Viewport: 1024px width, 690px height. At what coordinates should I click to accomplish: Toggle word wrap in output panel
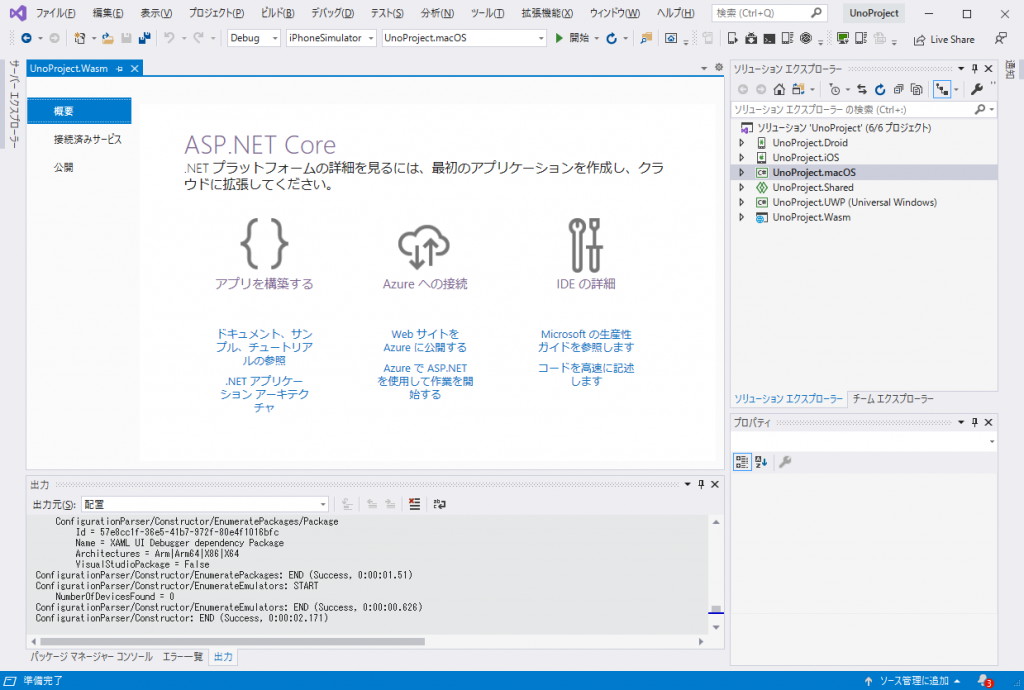pyautogui.click(x=439, y=505)
